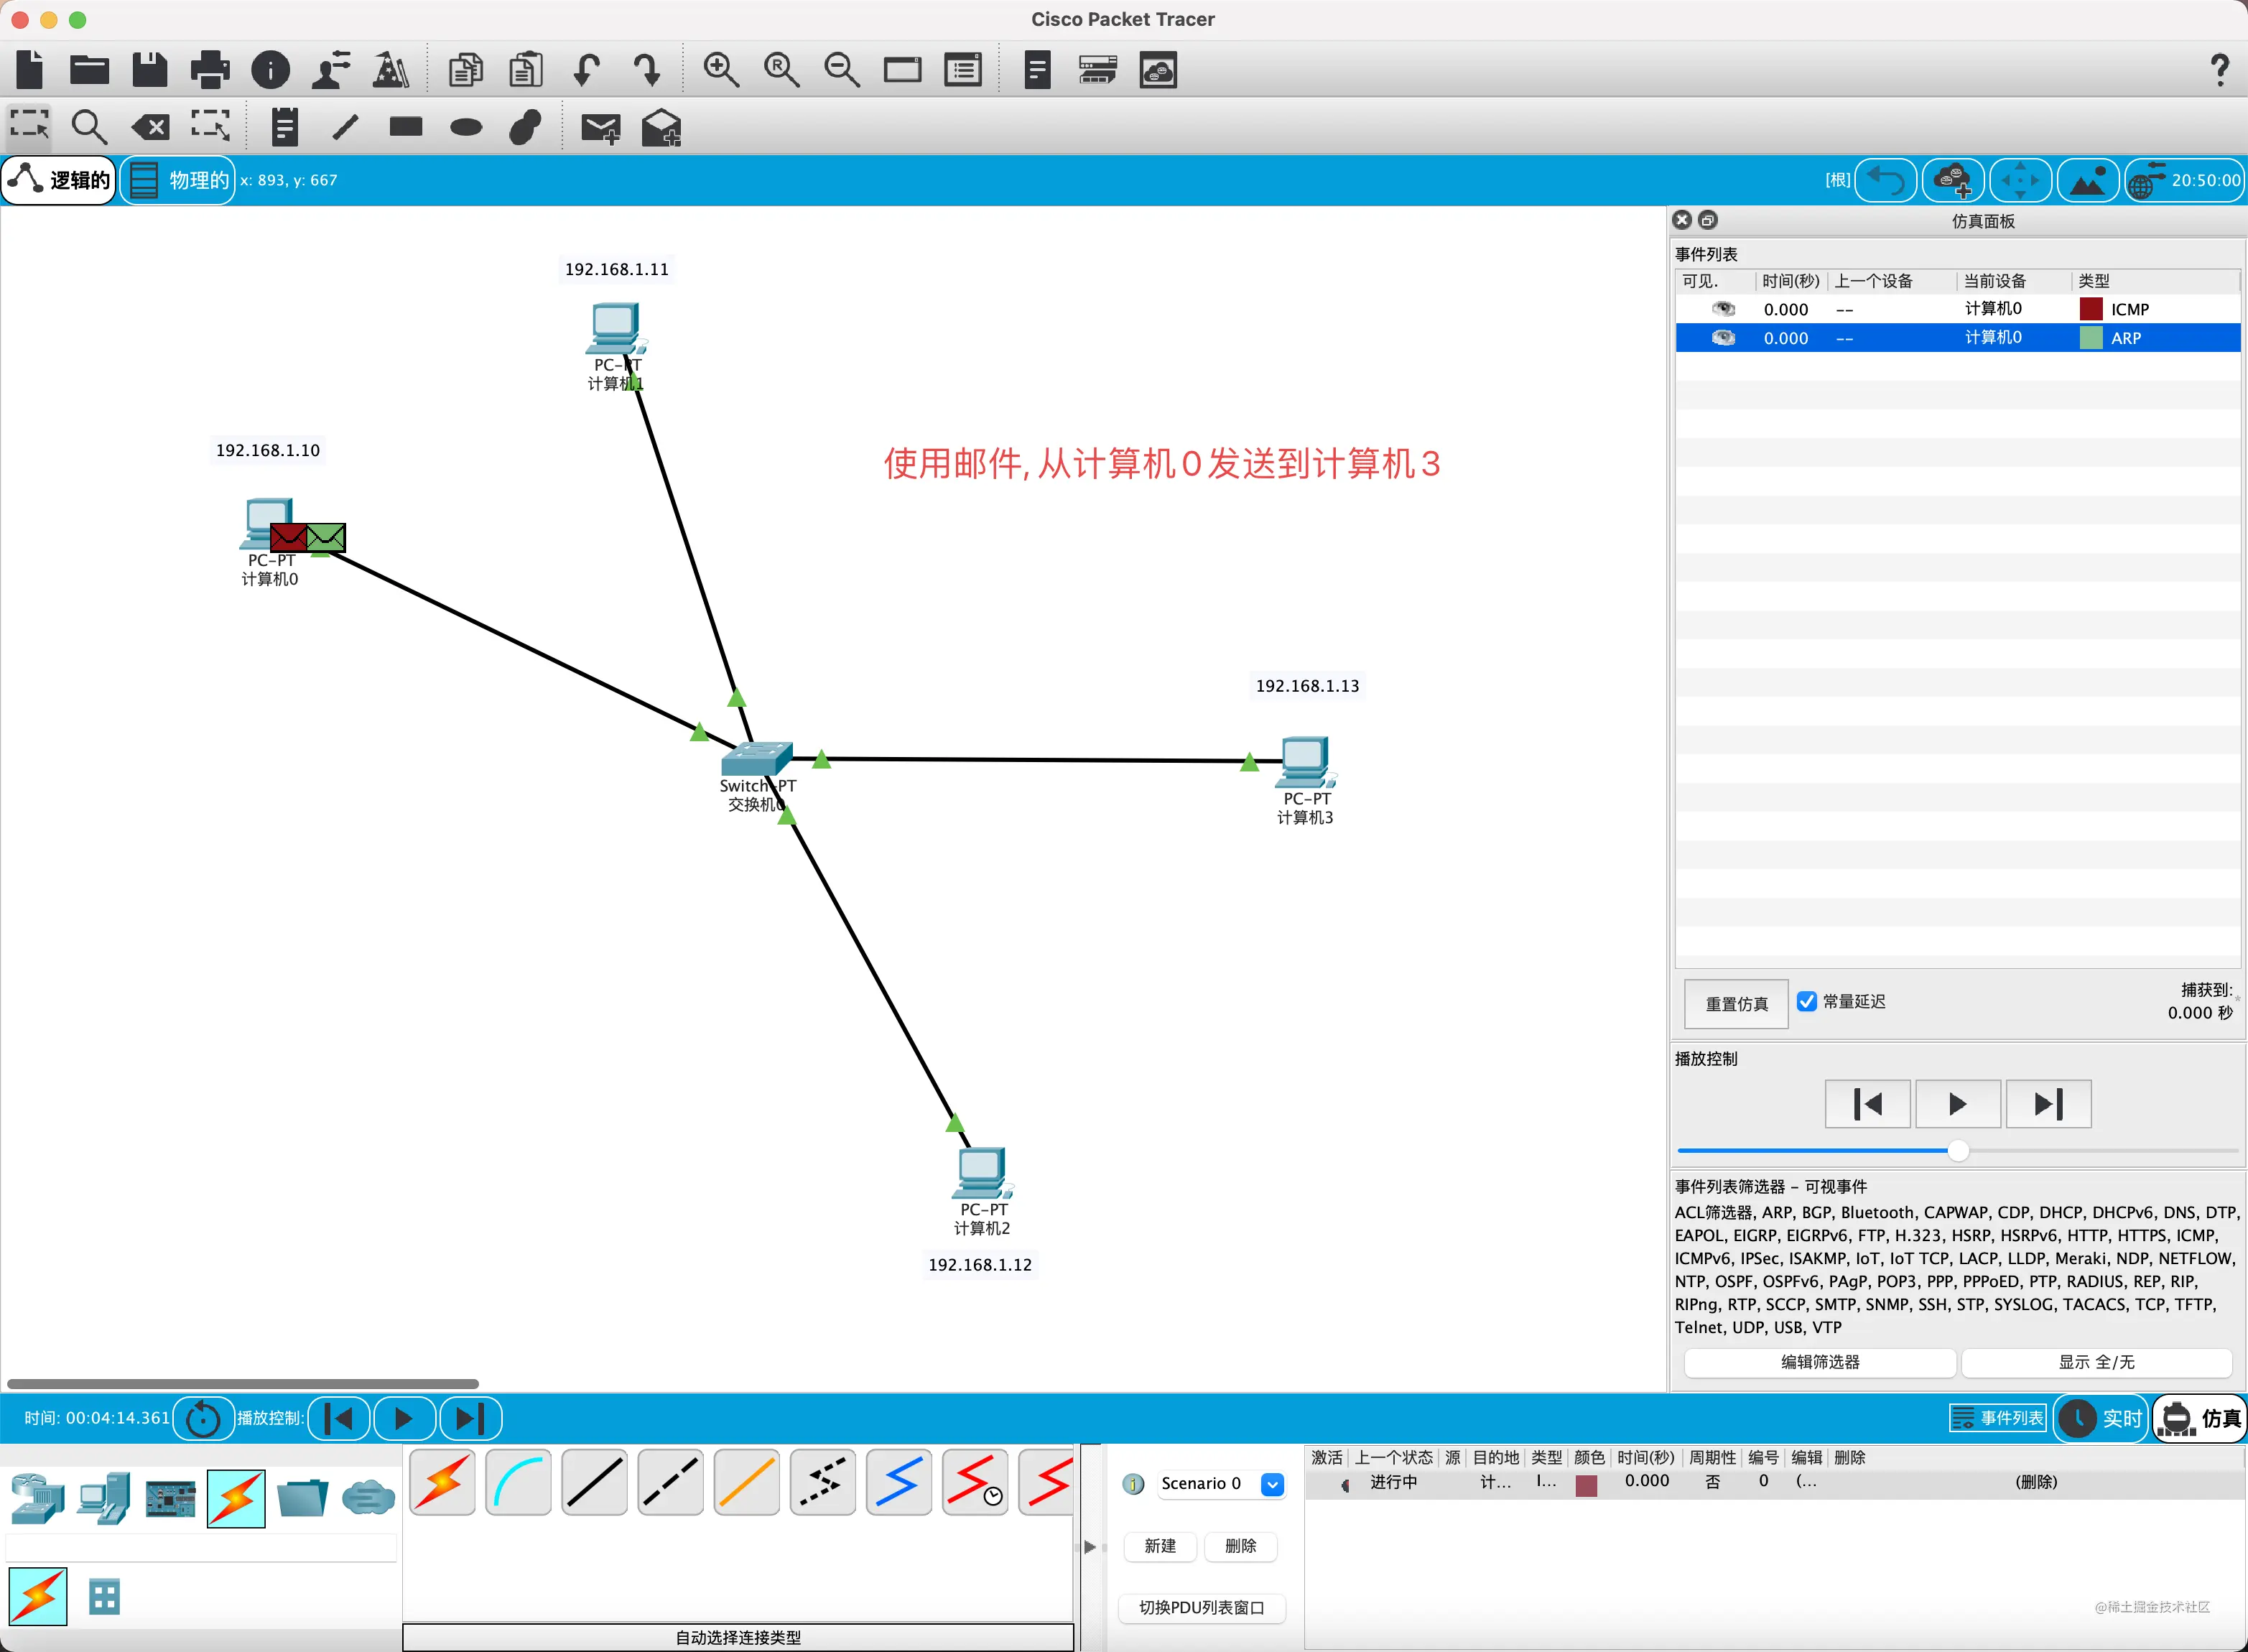The width and height of the screenshot is (2248, 1652).
Task: Click the 显示 全/无 button
Action: pyautogui.click(x=2096, y=1362)
